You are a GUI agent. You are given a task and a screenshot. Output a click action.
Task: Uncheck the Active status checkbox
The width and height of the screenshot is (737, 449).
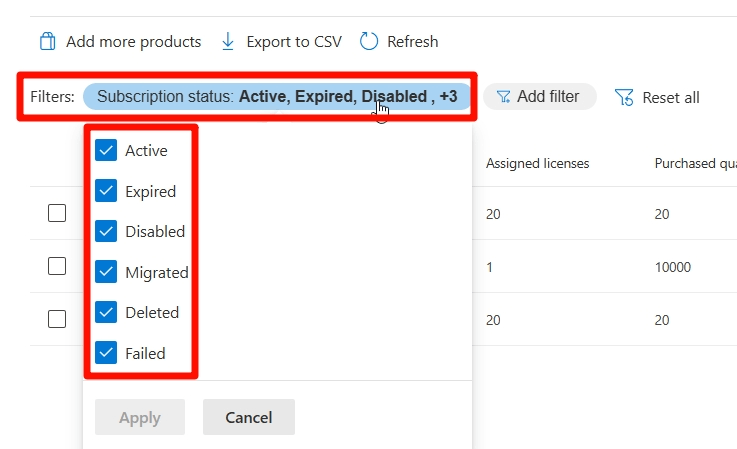click(x=106, y=151)
